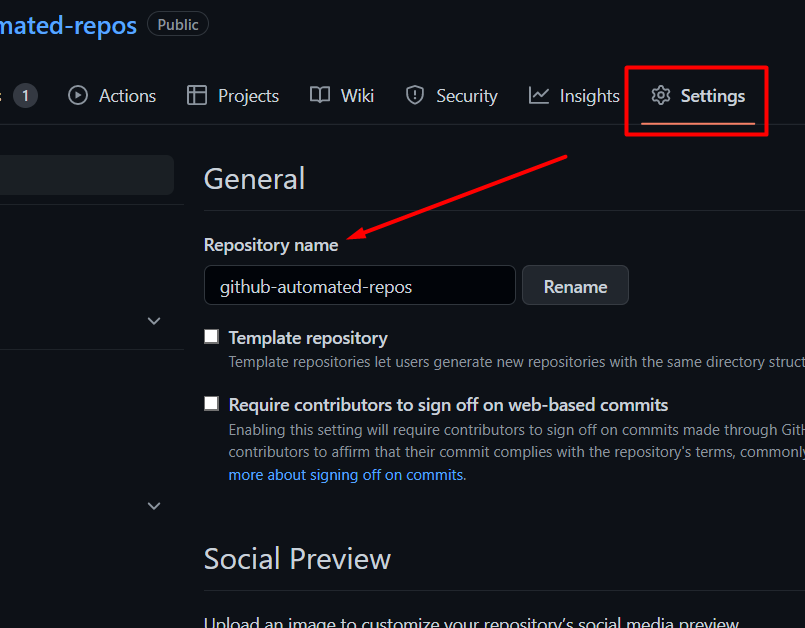Open more about signing off on commits link
805x628 pixels.
coord(346,475)
